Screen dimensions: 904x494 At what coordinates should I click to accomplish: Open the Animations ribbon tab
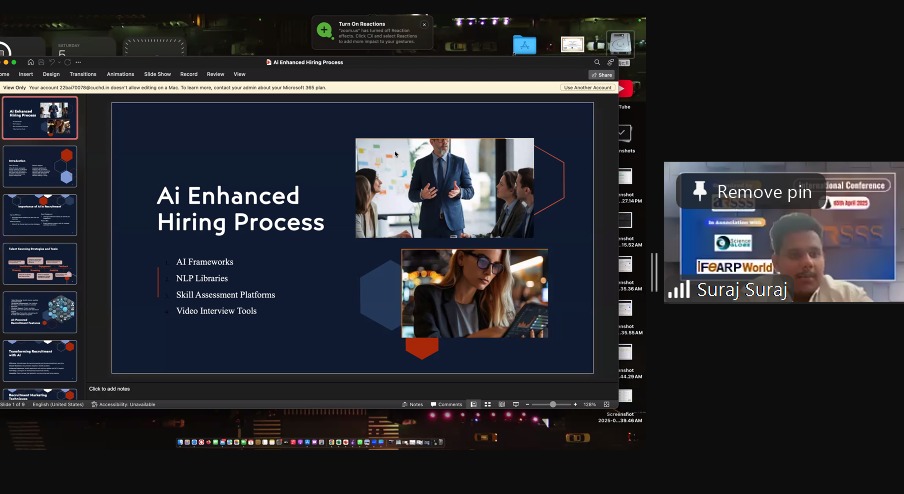(x=120, y=74)
